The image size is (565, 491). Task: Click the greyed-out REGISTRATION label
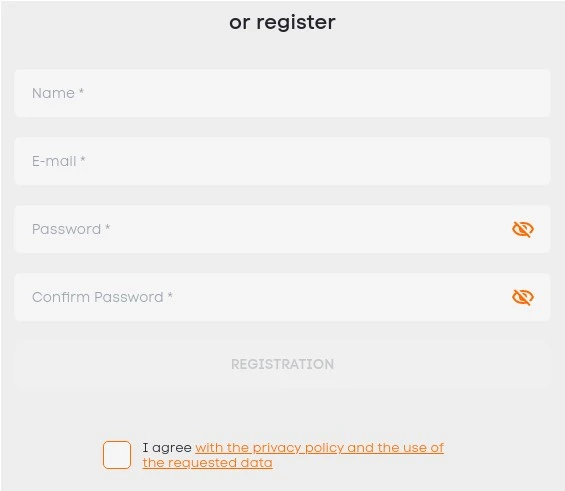coord(282,364)
